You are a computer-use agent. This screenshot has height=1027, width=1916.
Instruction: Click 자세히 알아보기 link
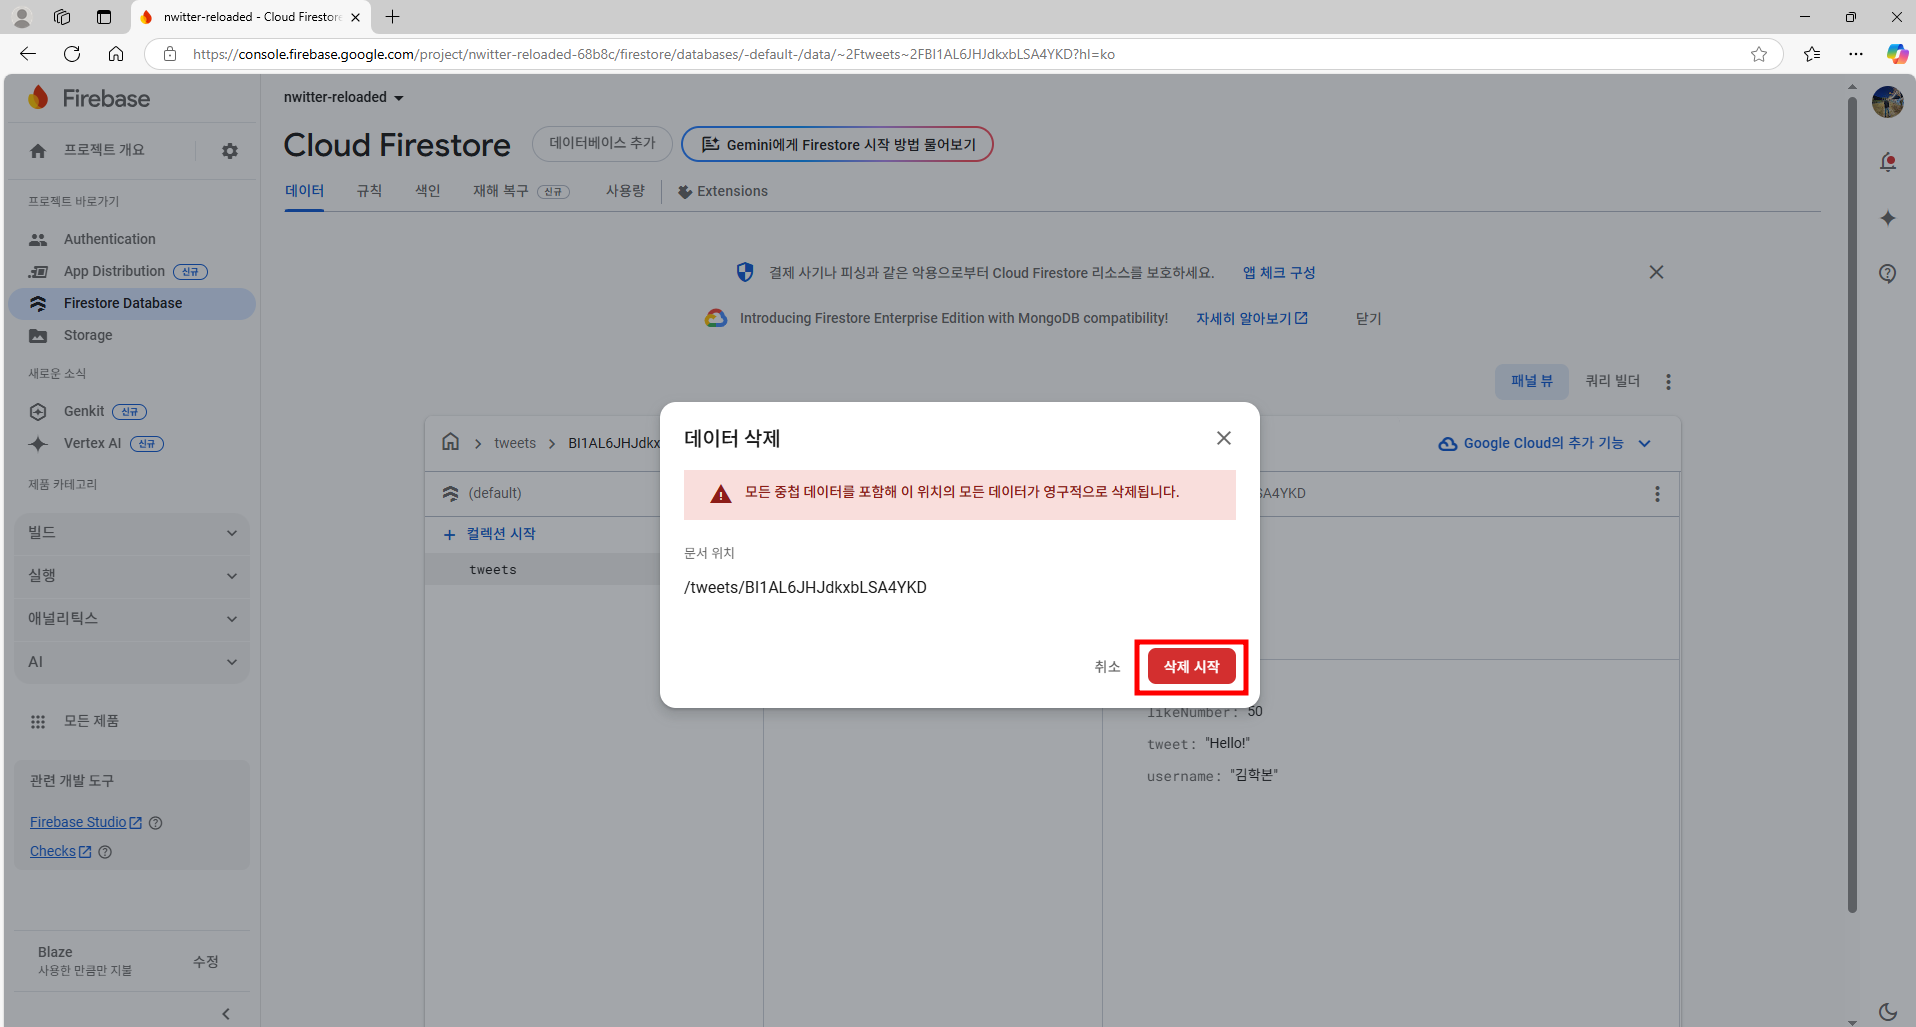click(x=1252, y=318)
